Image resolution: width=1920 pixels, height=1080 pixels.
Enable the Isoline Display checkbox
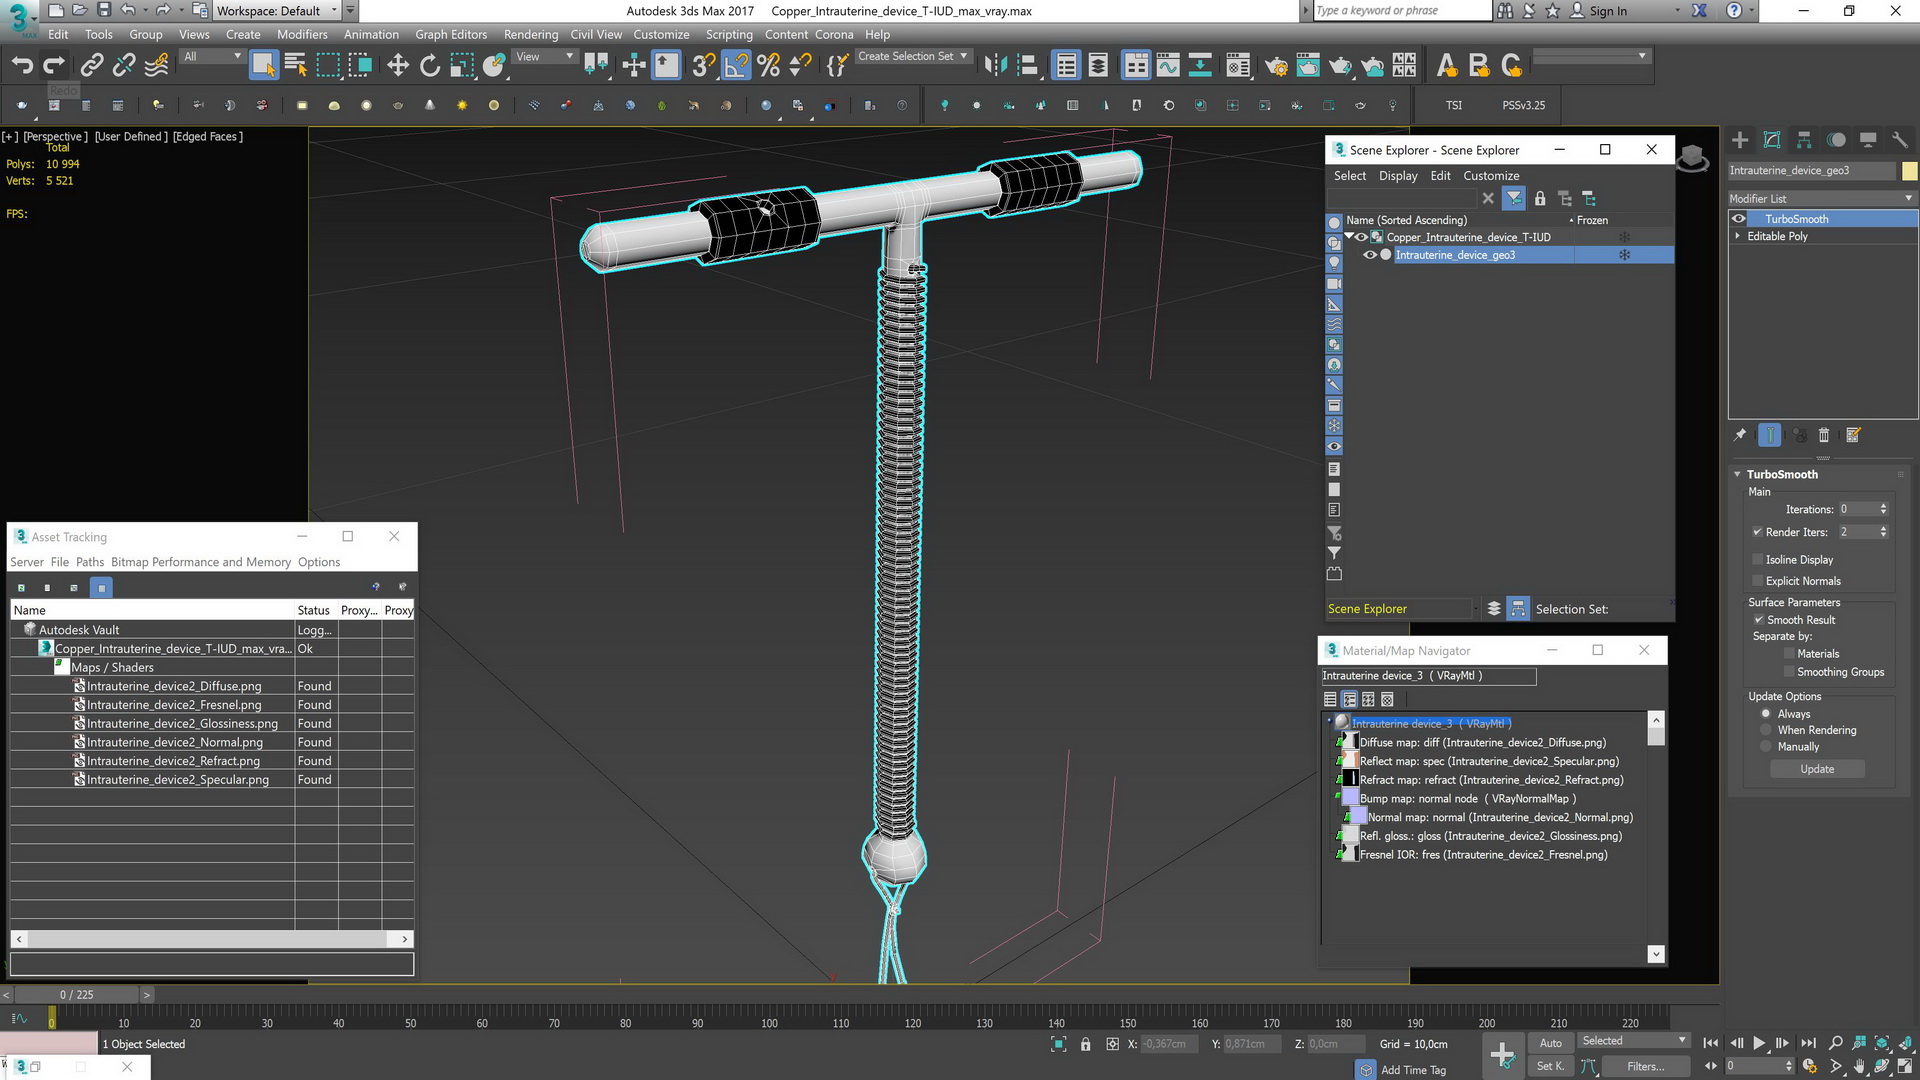(x=1758, y=560)
